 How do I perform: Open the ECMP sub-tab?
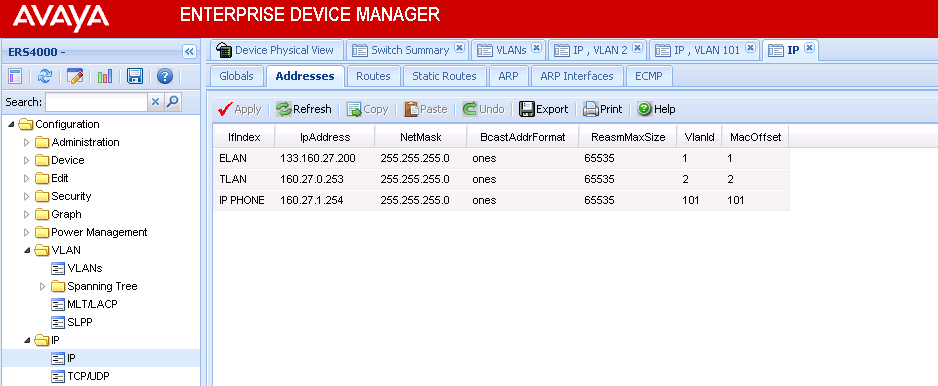(x=649, y=77)
